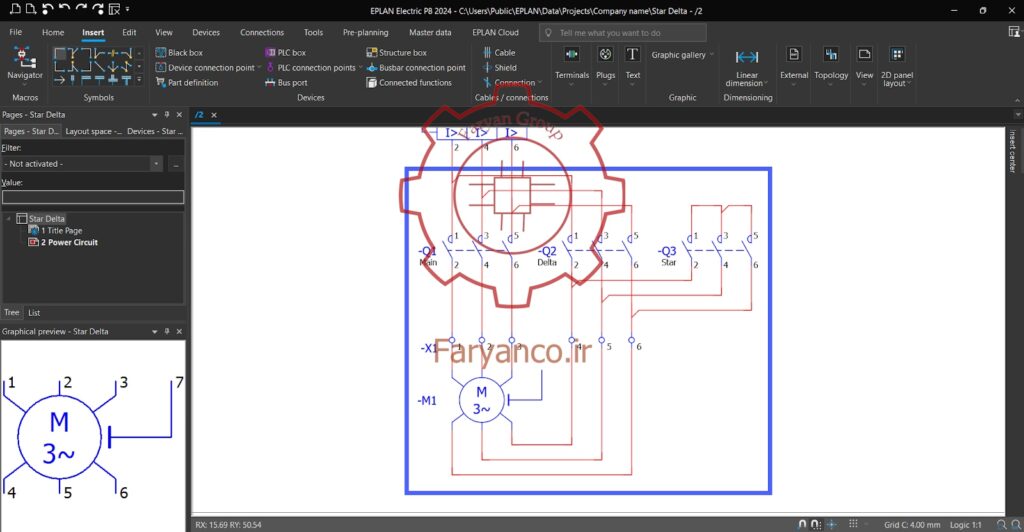Click the Black box device icon
1024x532 pixels.
point(161,52)
